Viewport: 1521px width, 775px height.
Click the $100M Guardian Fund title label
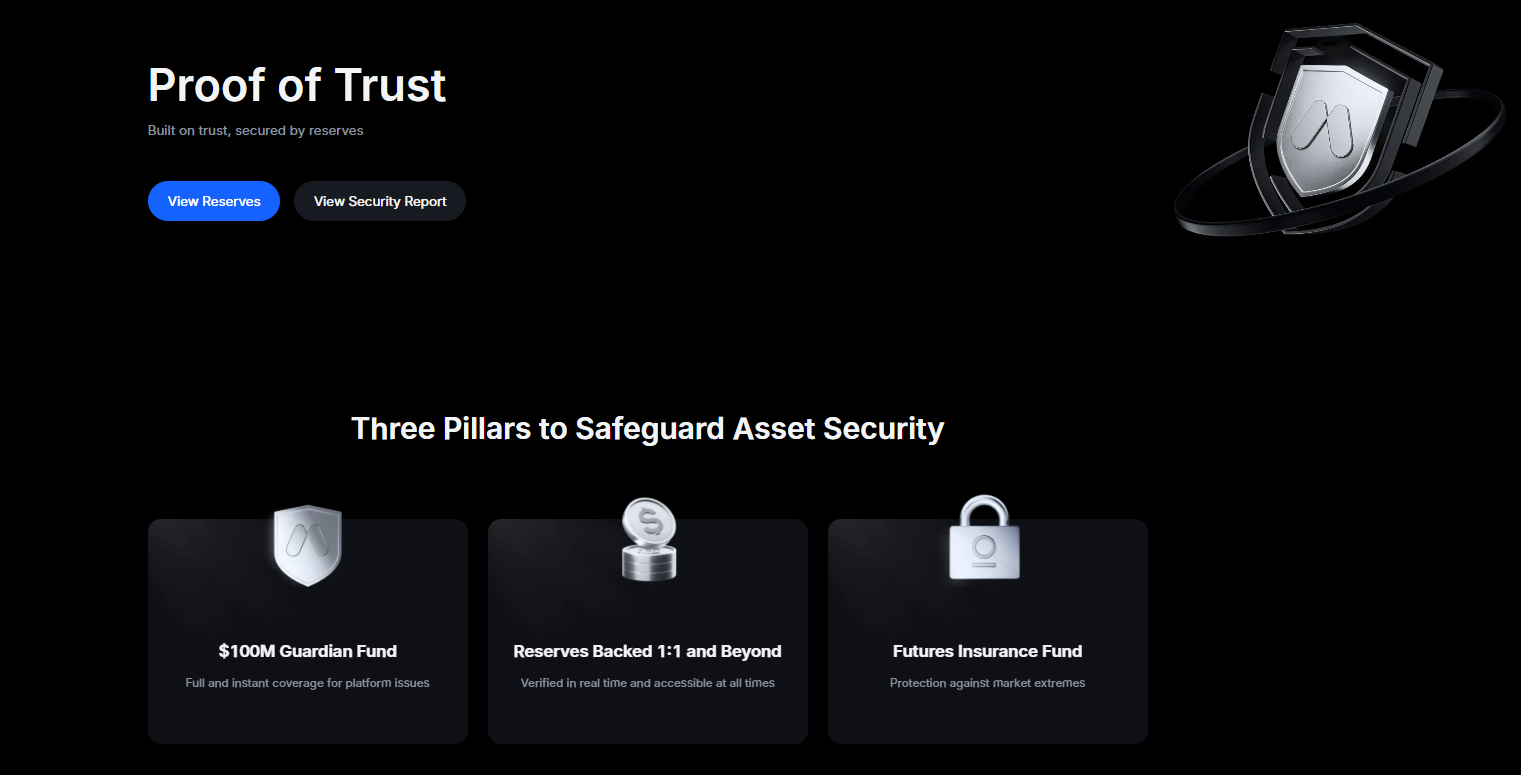coord(307,650)
